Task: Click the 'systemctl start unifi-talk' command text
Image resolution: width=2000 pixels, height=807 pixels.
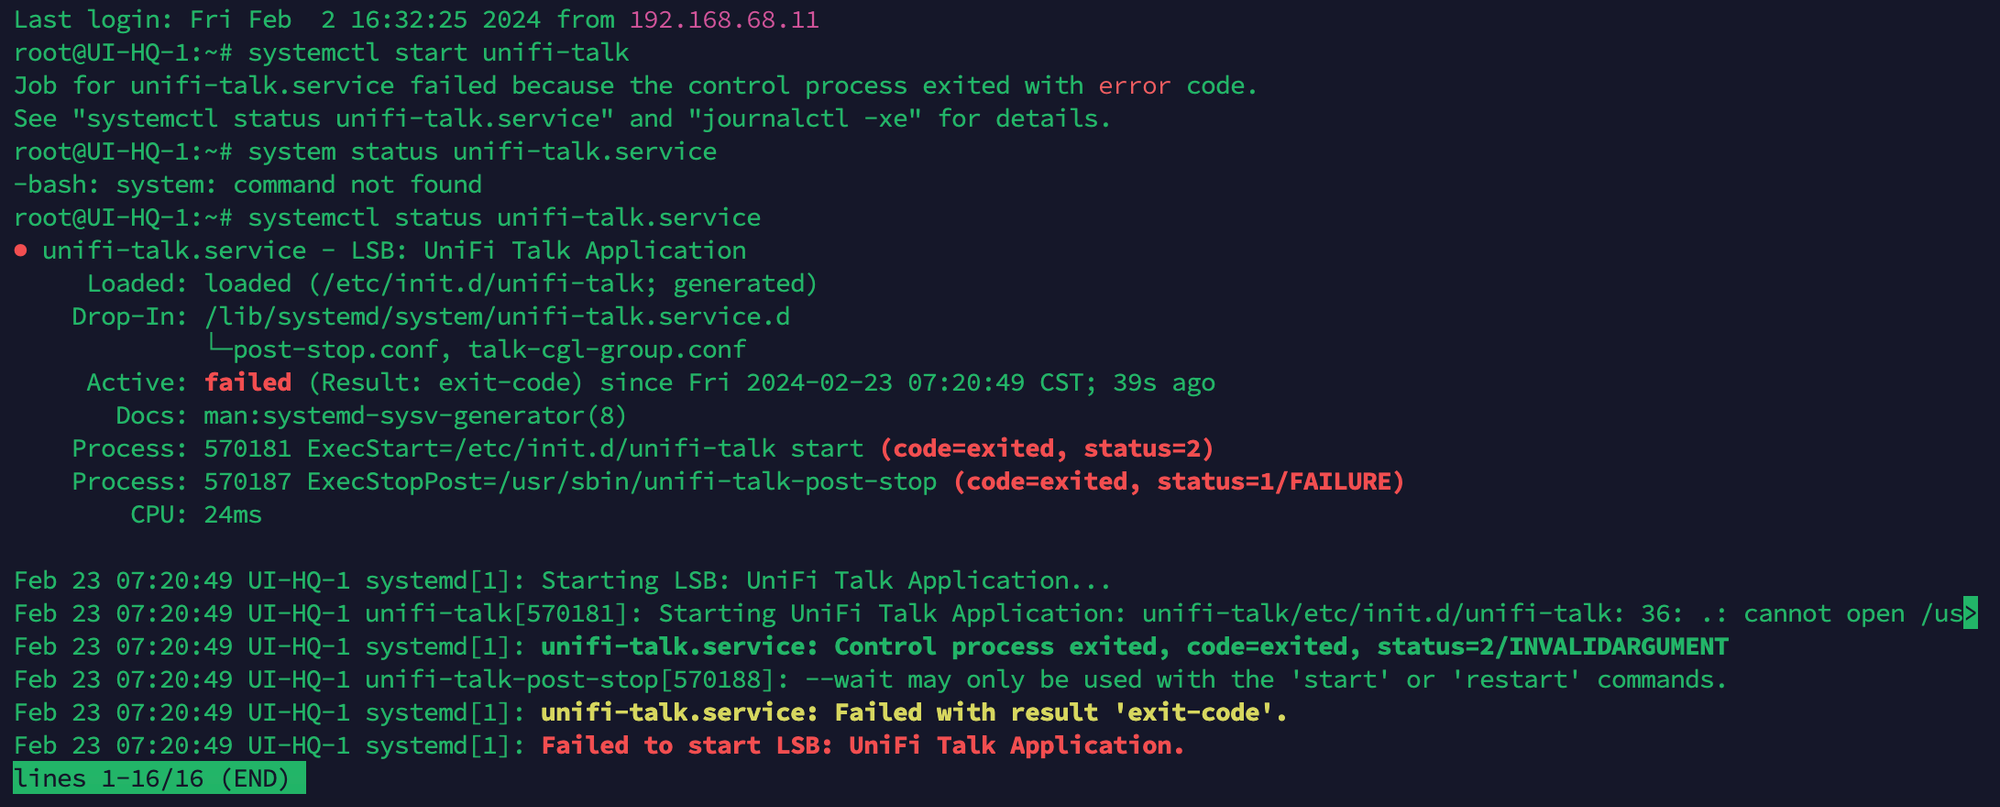Action: (x=438, y=53)
